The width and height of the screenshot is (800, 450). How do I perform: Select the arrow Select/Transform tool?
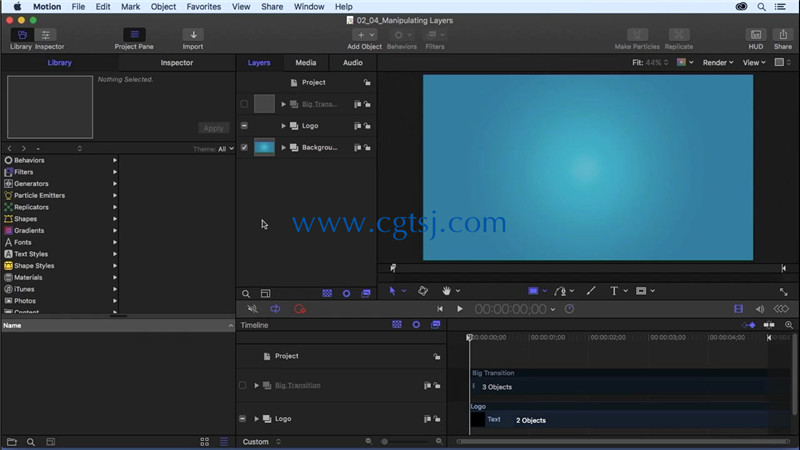coord(392,291)
